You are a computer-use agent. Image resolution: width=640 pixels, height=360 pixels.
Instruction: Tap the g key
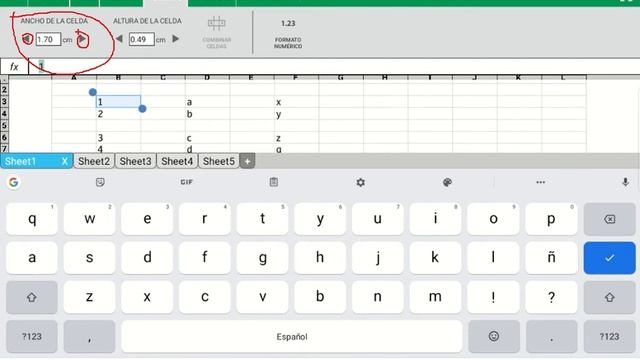point(263,258)
